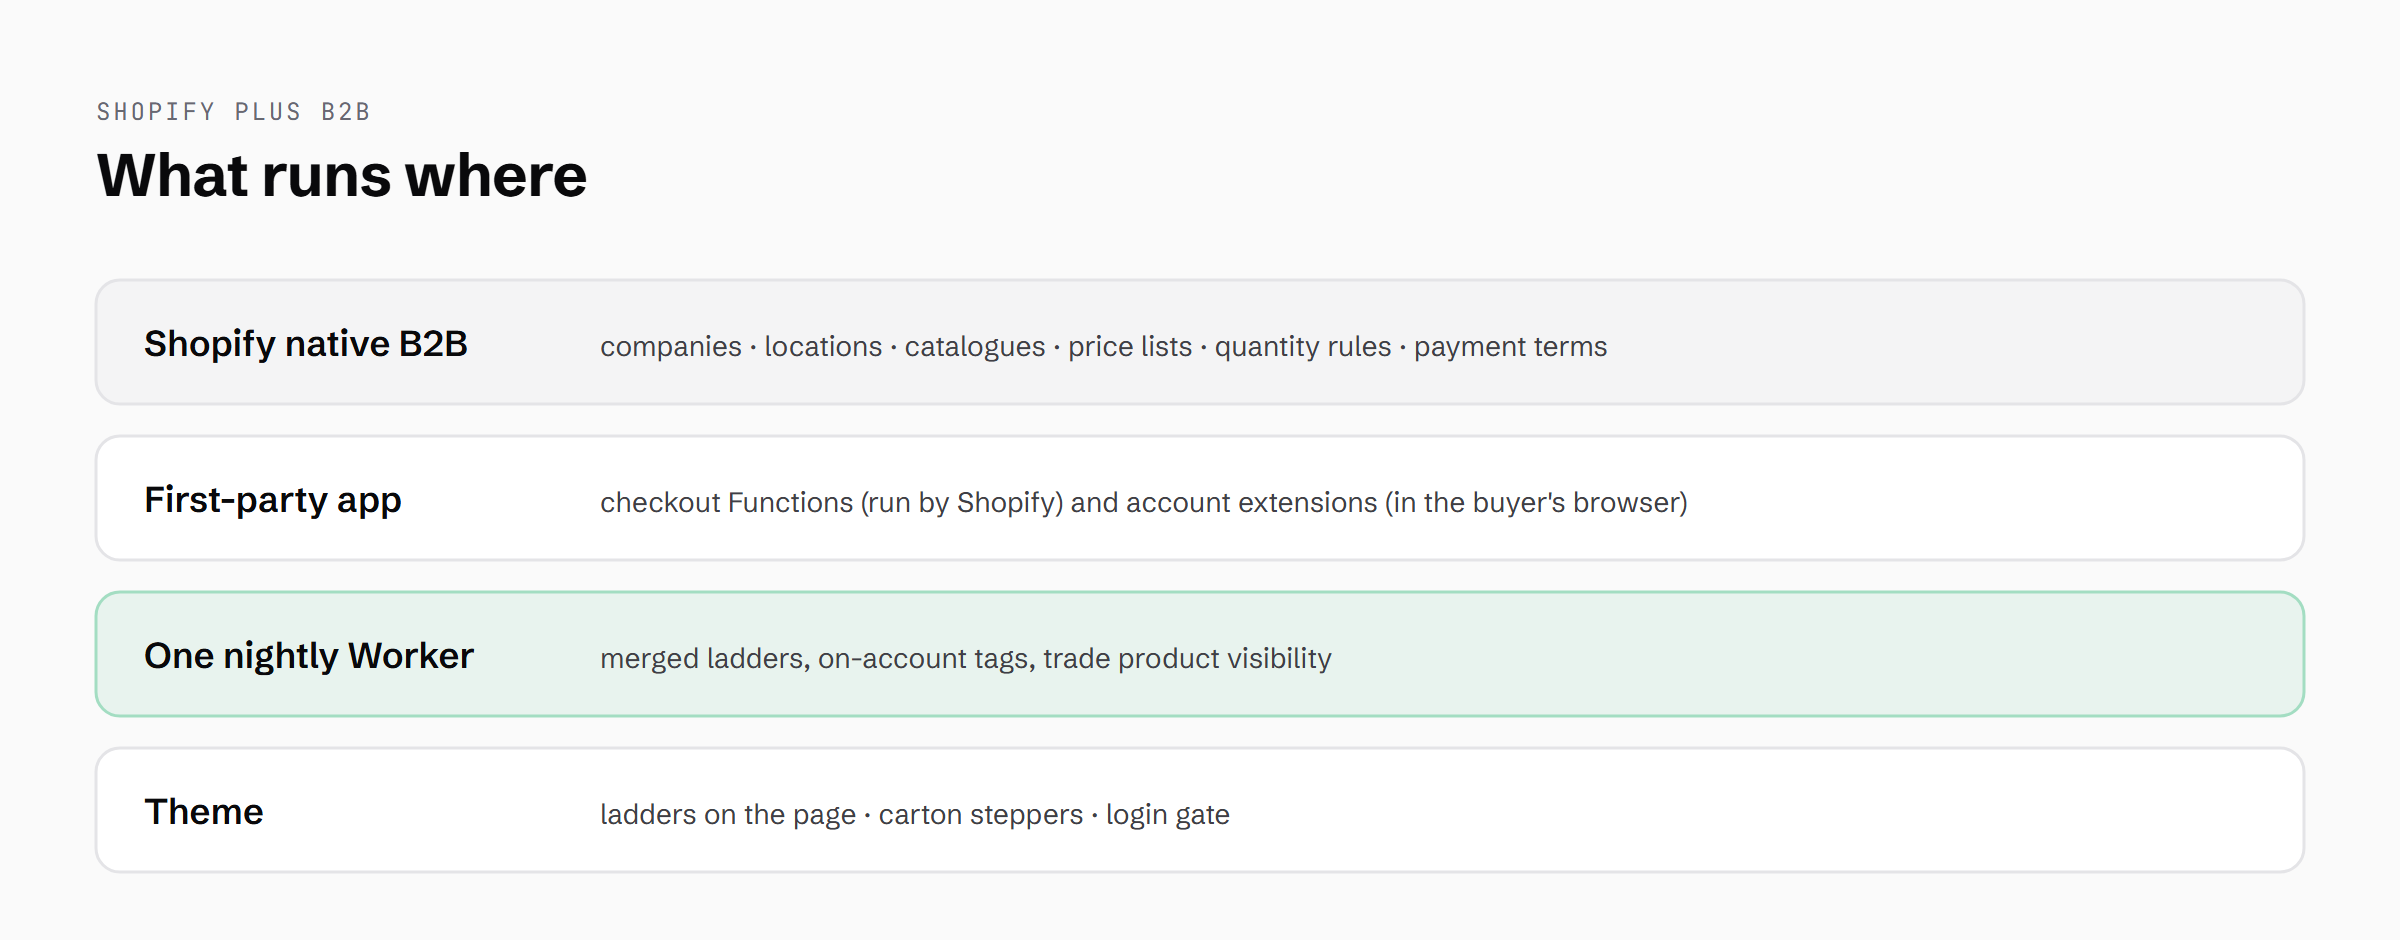The height and width of the screenshot is (940, 2400).
Task: Click the "SHOPIFY PLUS B2B" overline label
Action: point(233,112)
